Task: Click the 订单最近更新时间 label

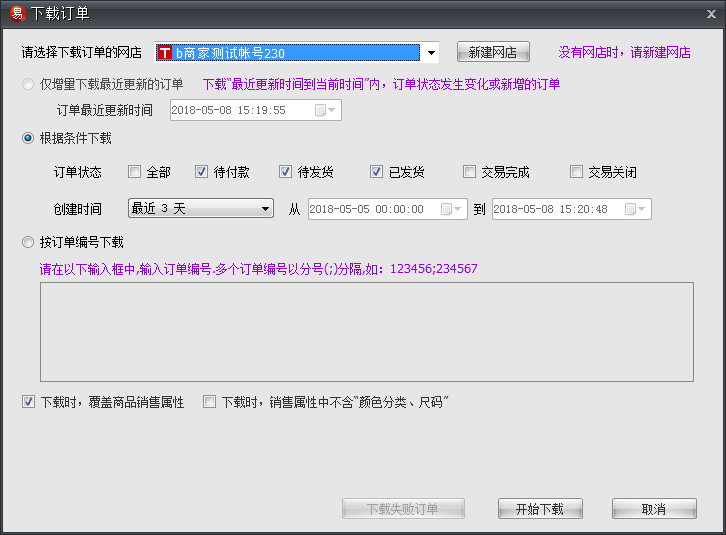Action: click(105, 110)
